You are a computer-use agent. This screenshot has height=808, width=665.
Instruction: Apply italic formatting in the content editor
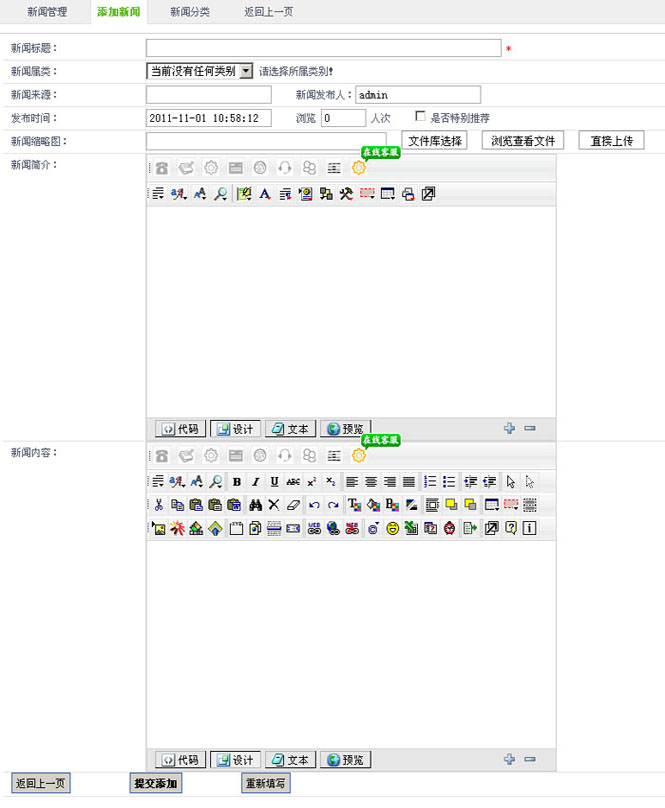pyautogui.click(x=255, y=481)
